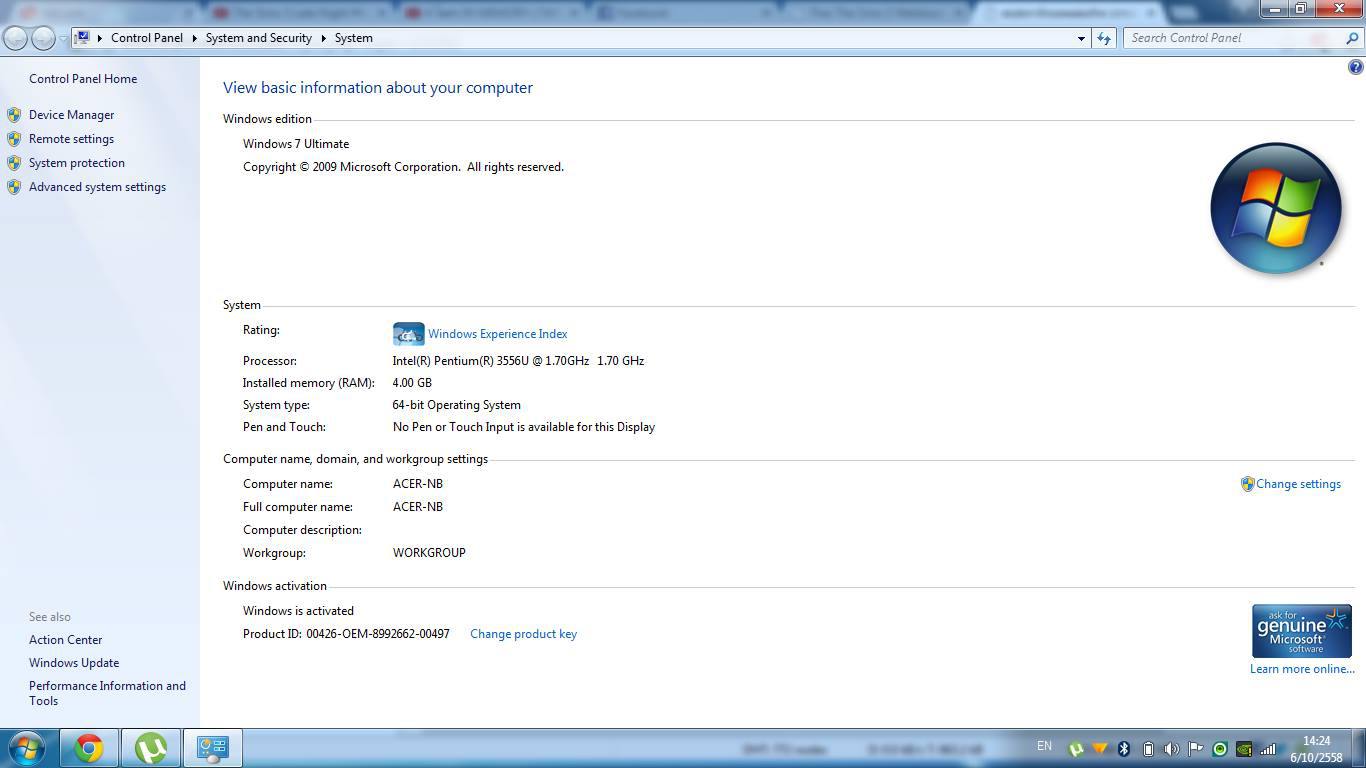
Task: Click the System breadcrumb in address bar
Action: coord(354,38)
